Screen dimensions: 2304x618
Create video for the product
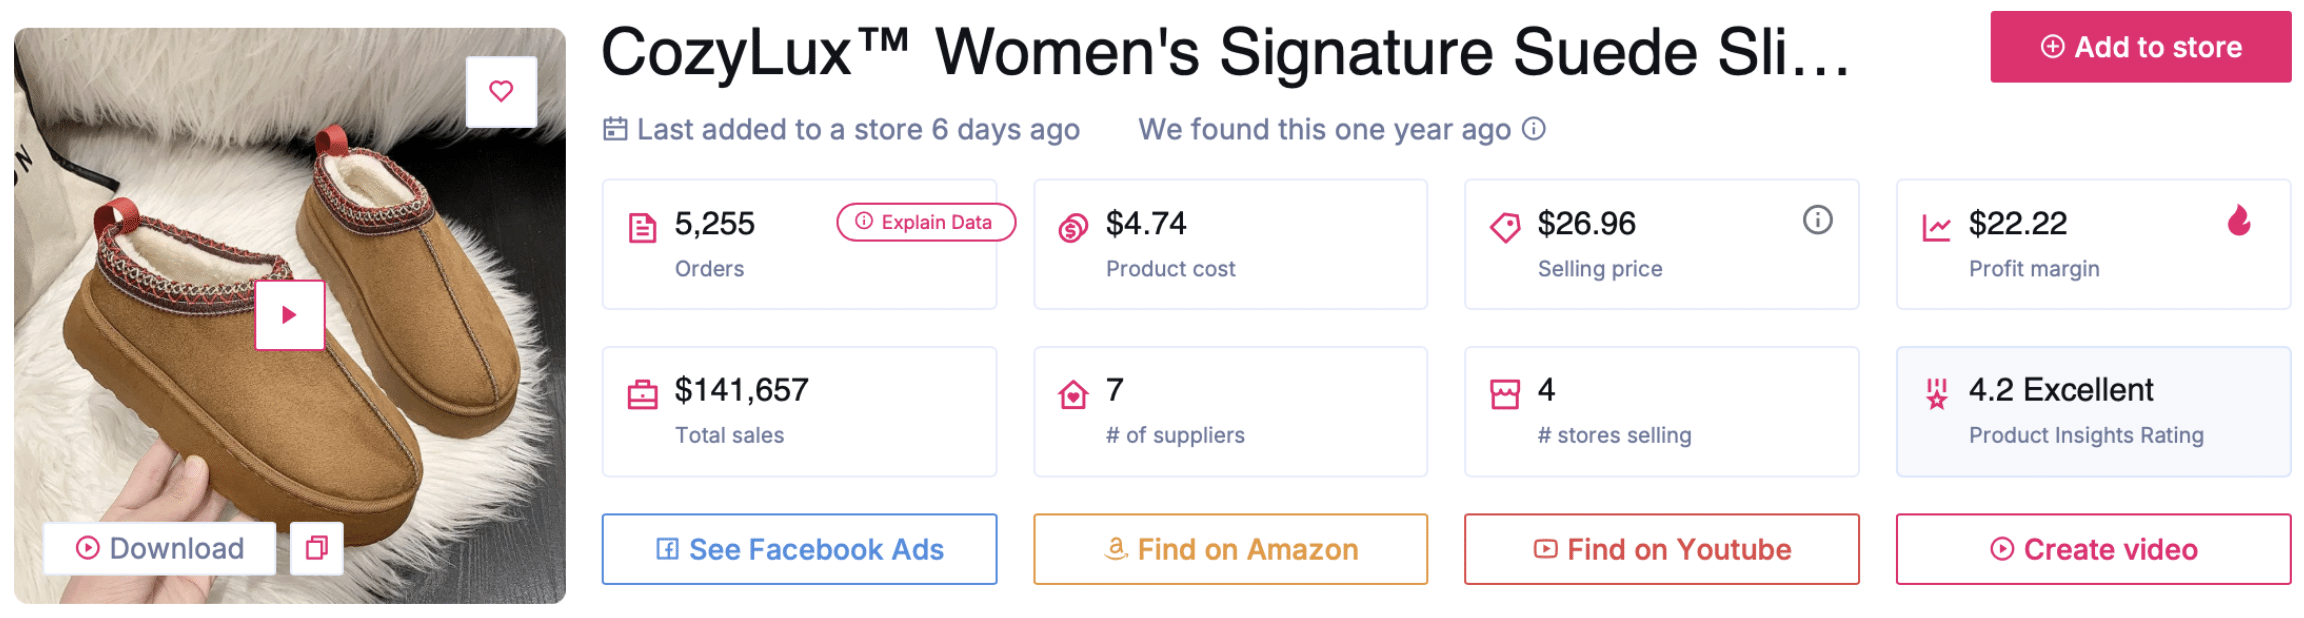pyautogui.click(x=2093, y=549)
